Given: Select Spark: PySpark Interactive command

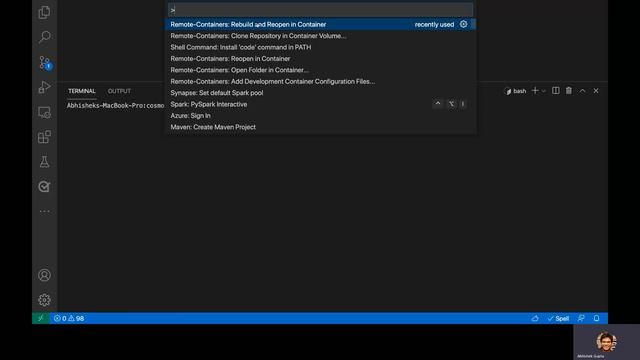Looking at the screenshot, I should 320,104.
